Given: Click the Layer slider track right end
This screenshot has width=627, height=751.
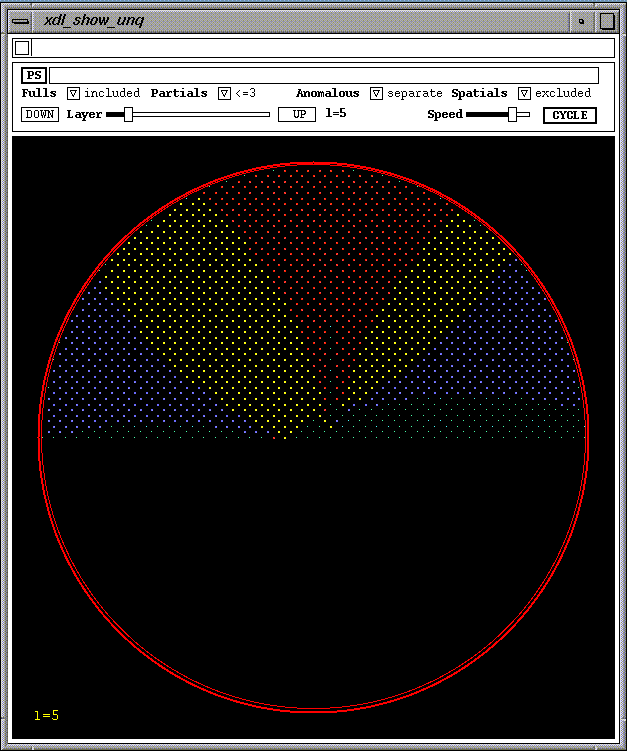Looking at the screenshot, I should pyautogui.click(x=265, y=115).
